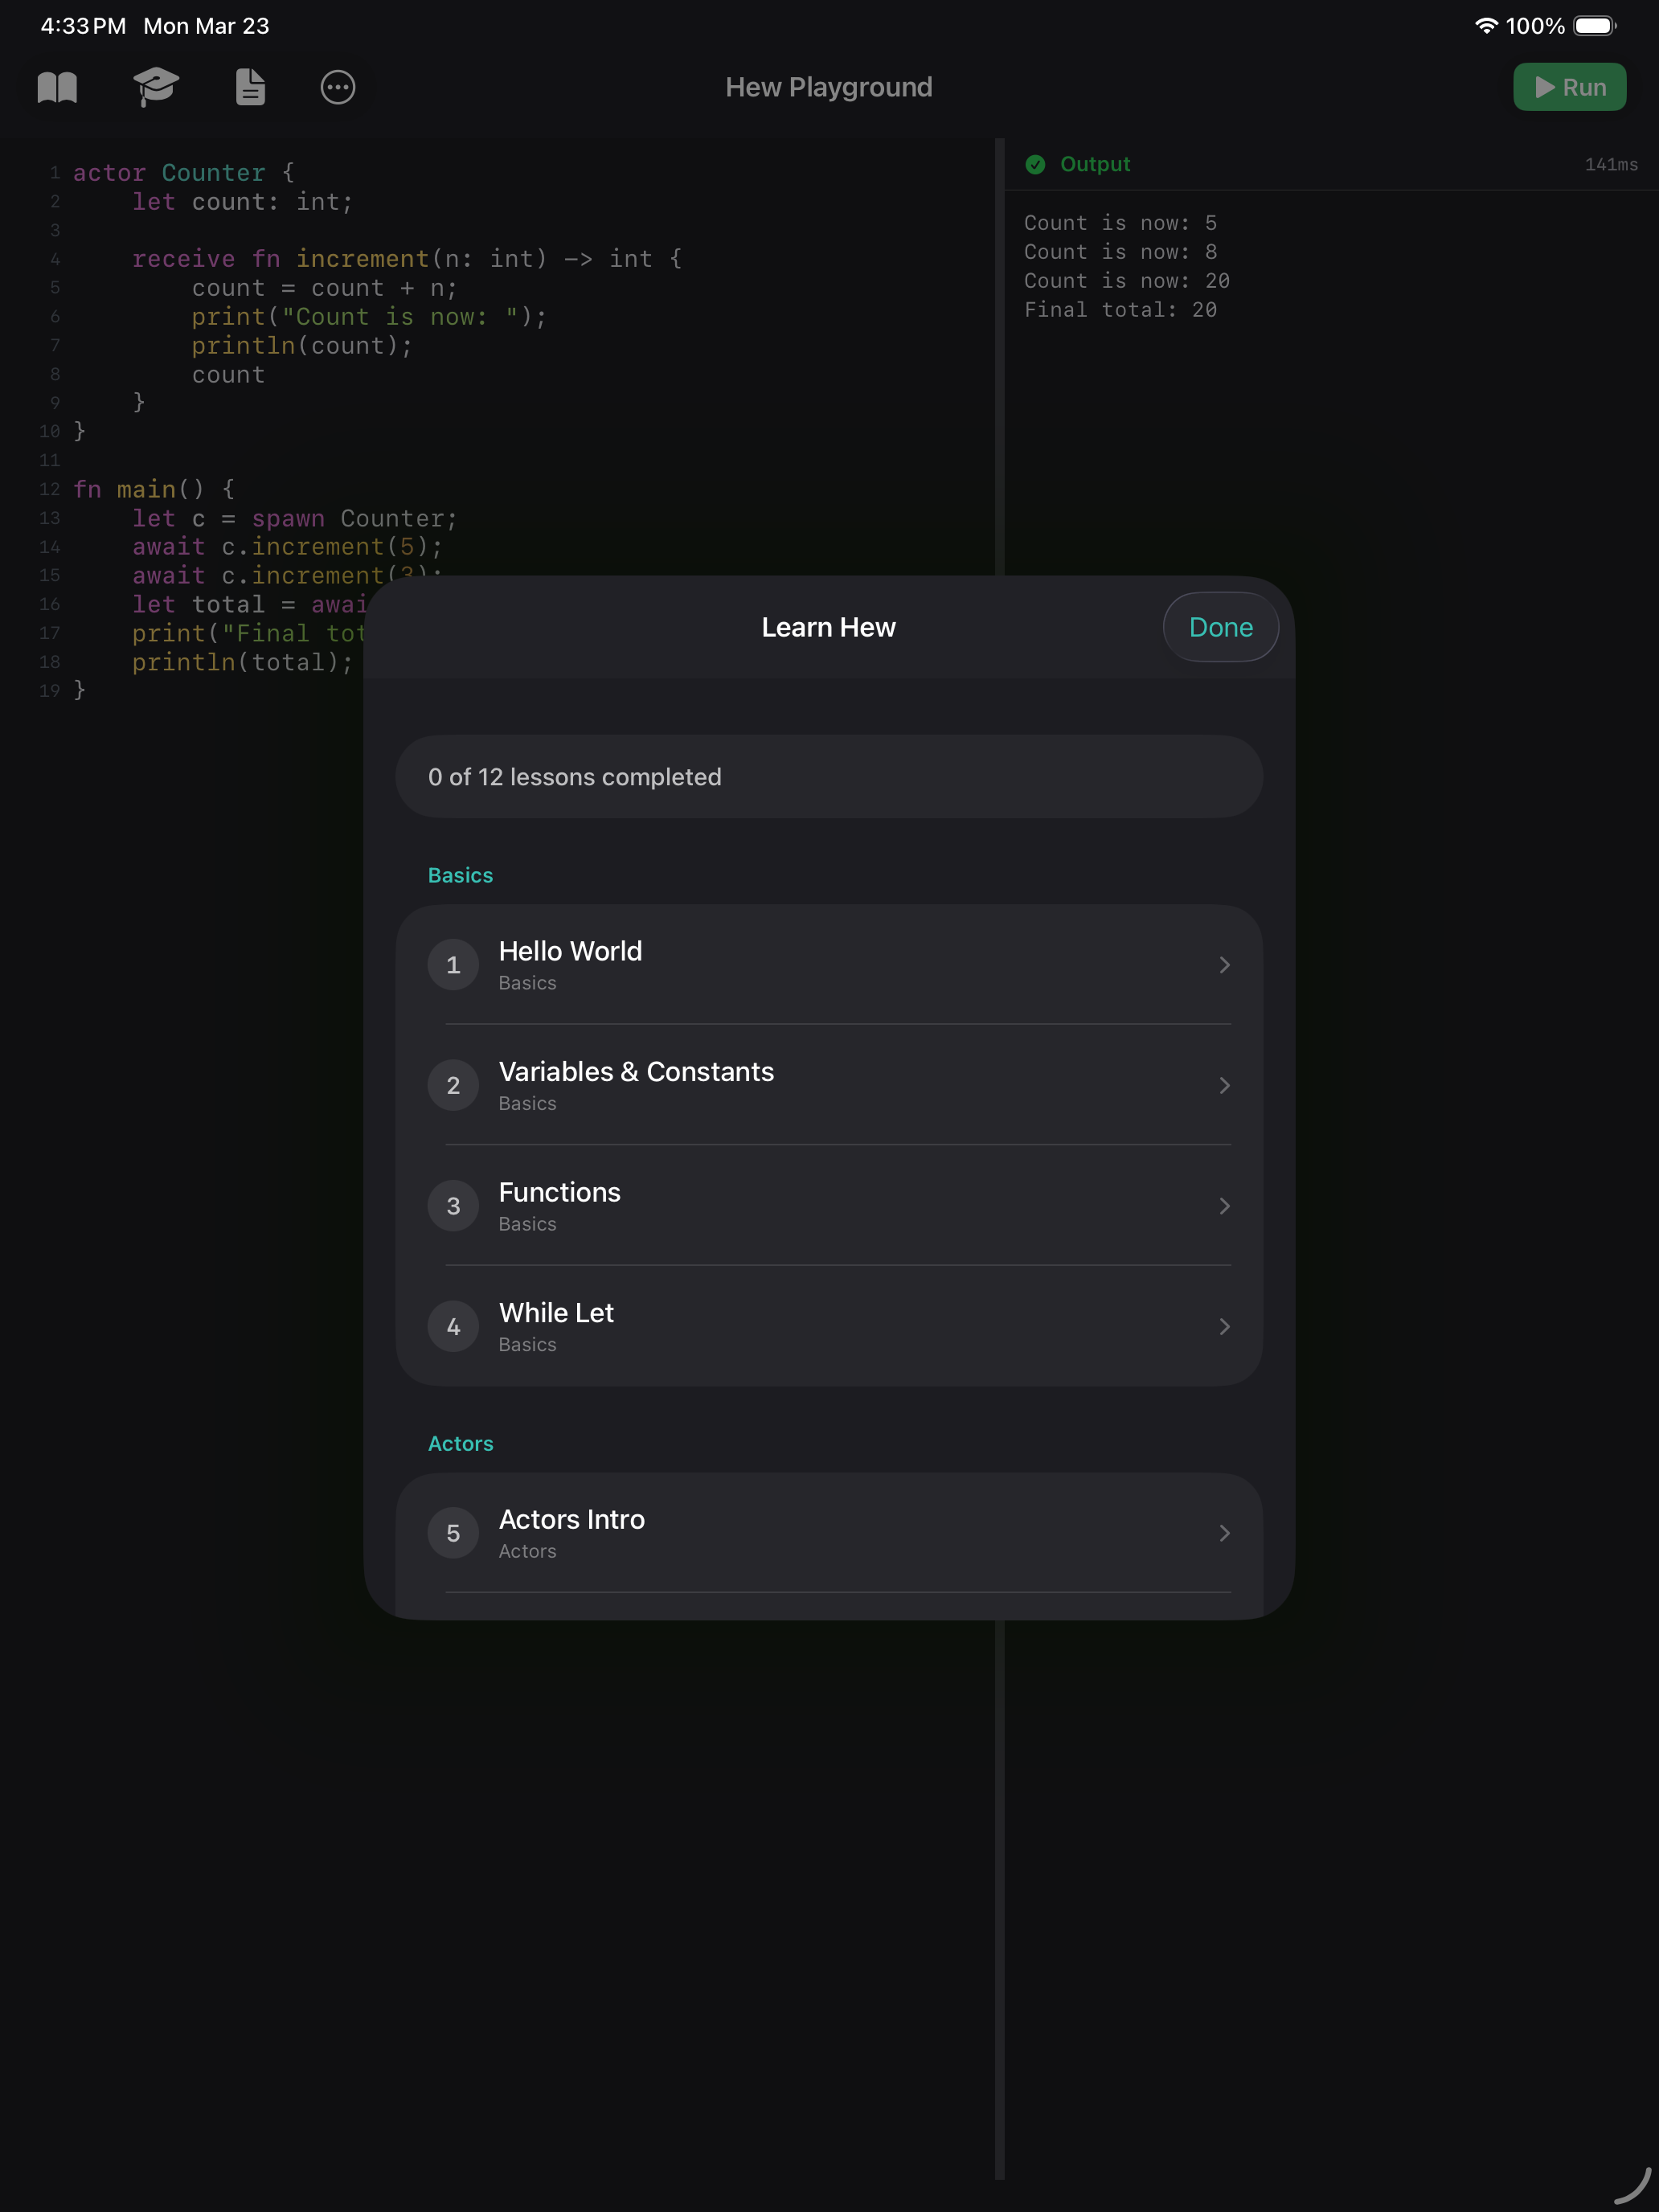The width and height of the screenshot is (1659, 2212).
Task: Click output line 'Count is now: 20'
Action: [x=1126, y=281]
